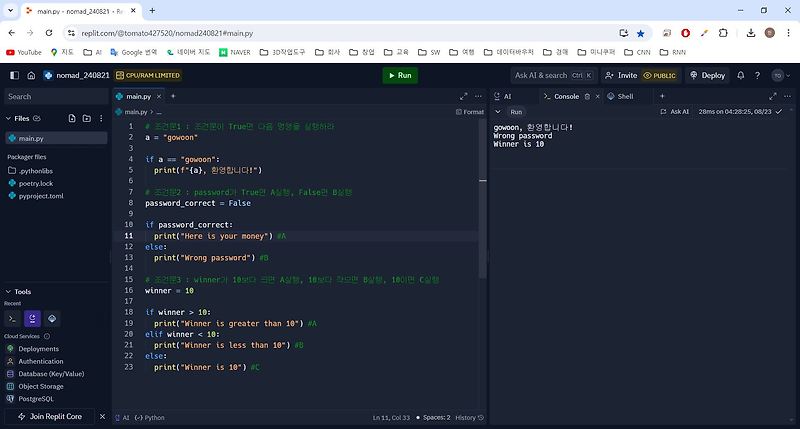The image size is (800, 429).
Task: Create a new file icon in Files
Action: pyautogui.click(x=72, y=118)
